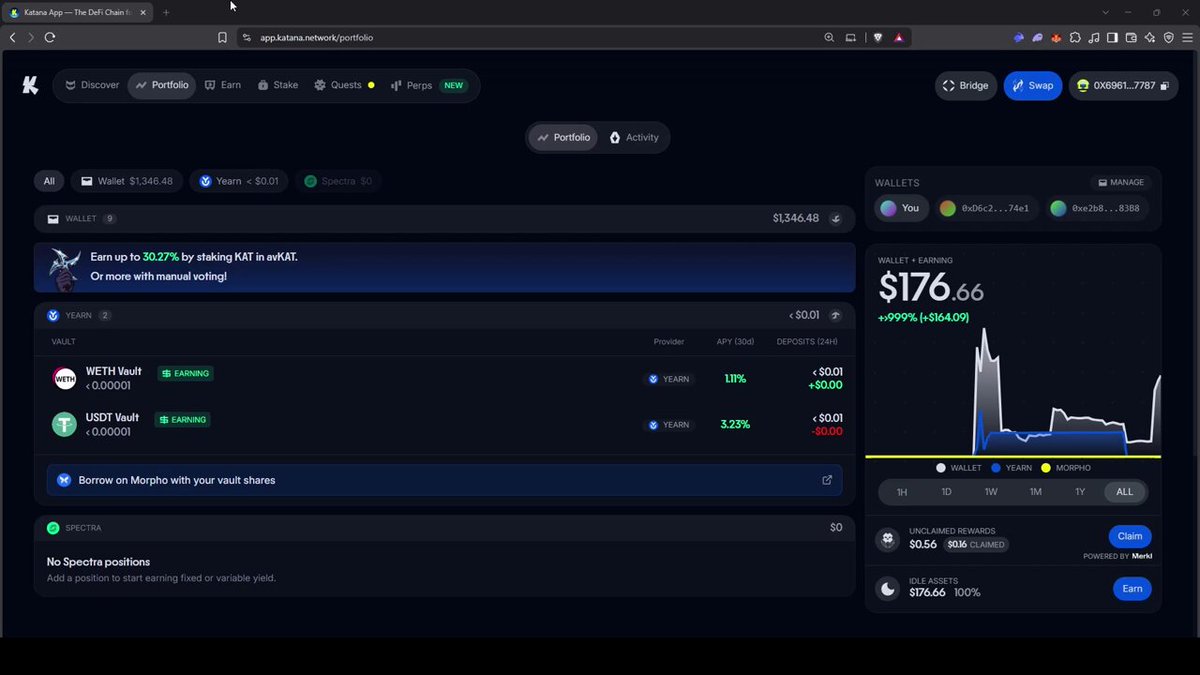Click the Yearn provider badge on WETH row
Image resolution: width=1200 pixels, height=675 pixels.
click(669, 379)
